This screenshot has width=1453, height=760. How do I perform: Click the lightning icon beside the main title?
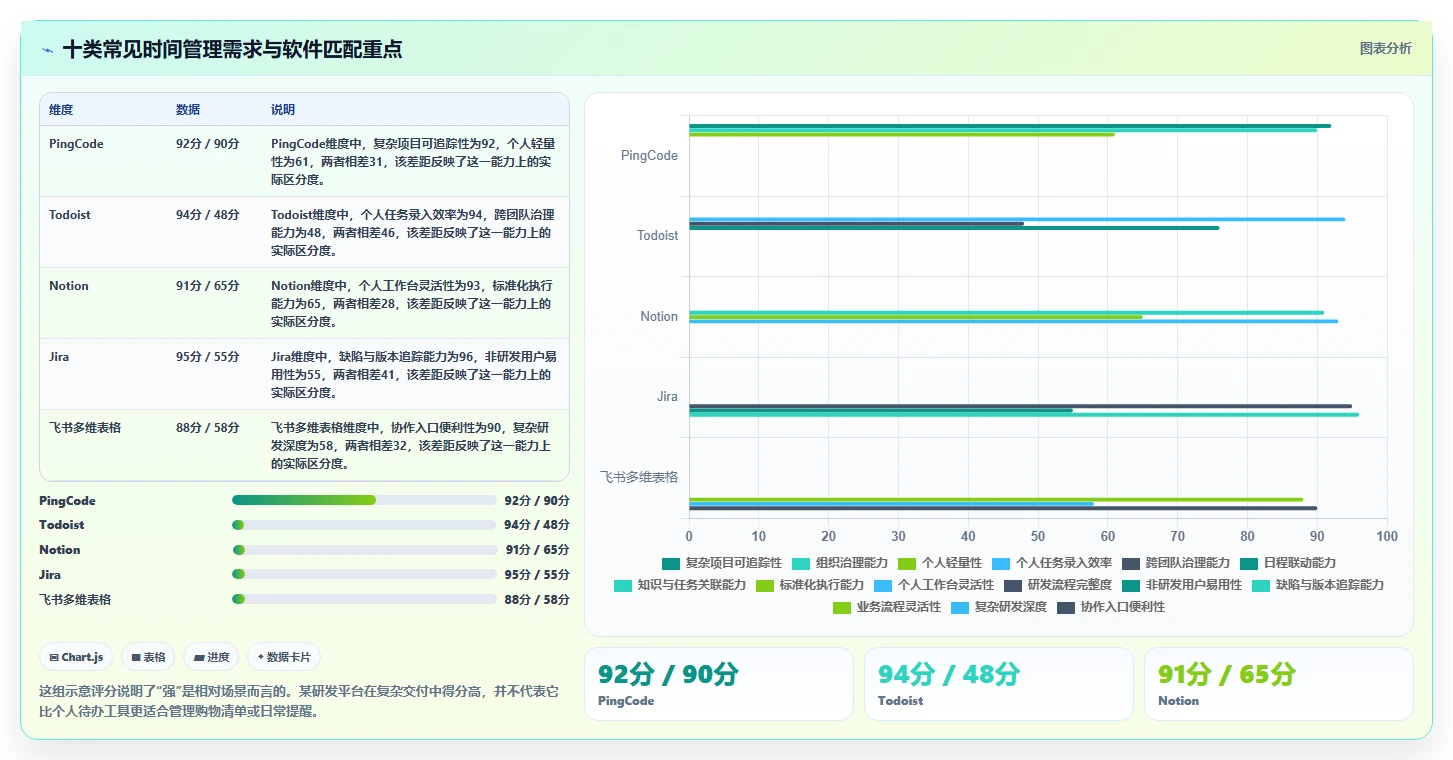[x=47, y=50]
